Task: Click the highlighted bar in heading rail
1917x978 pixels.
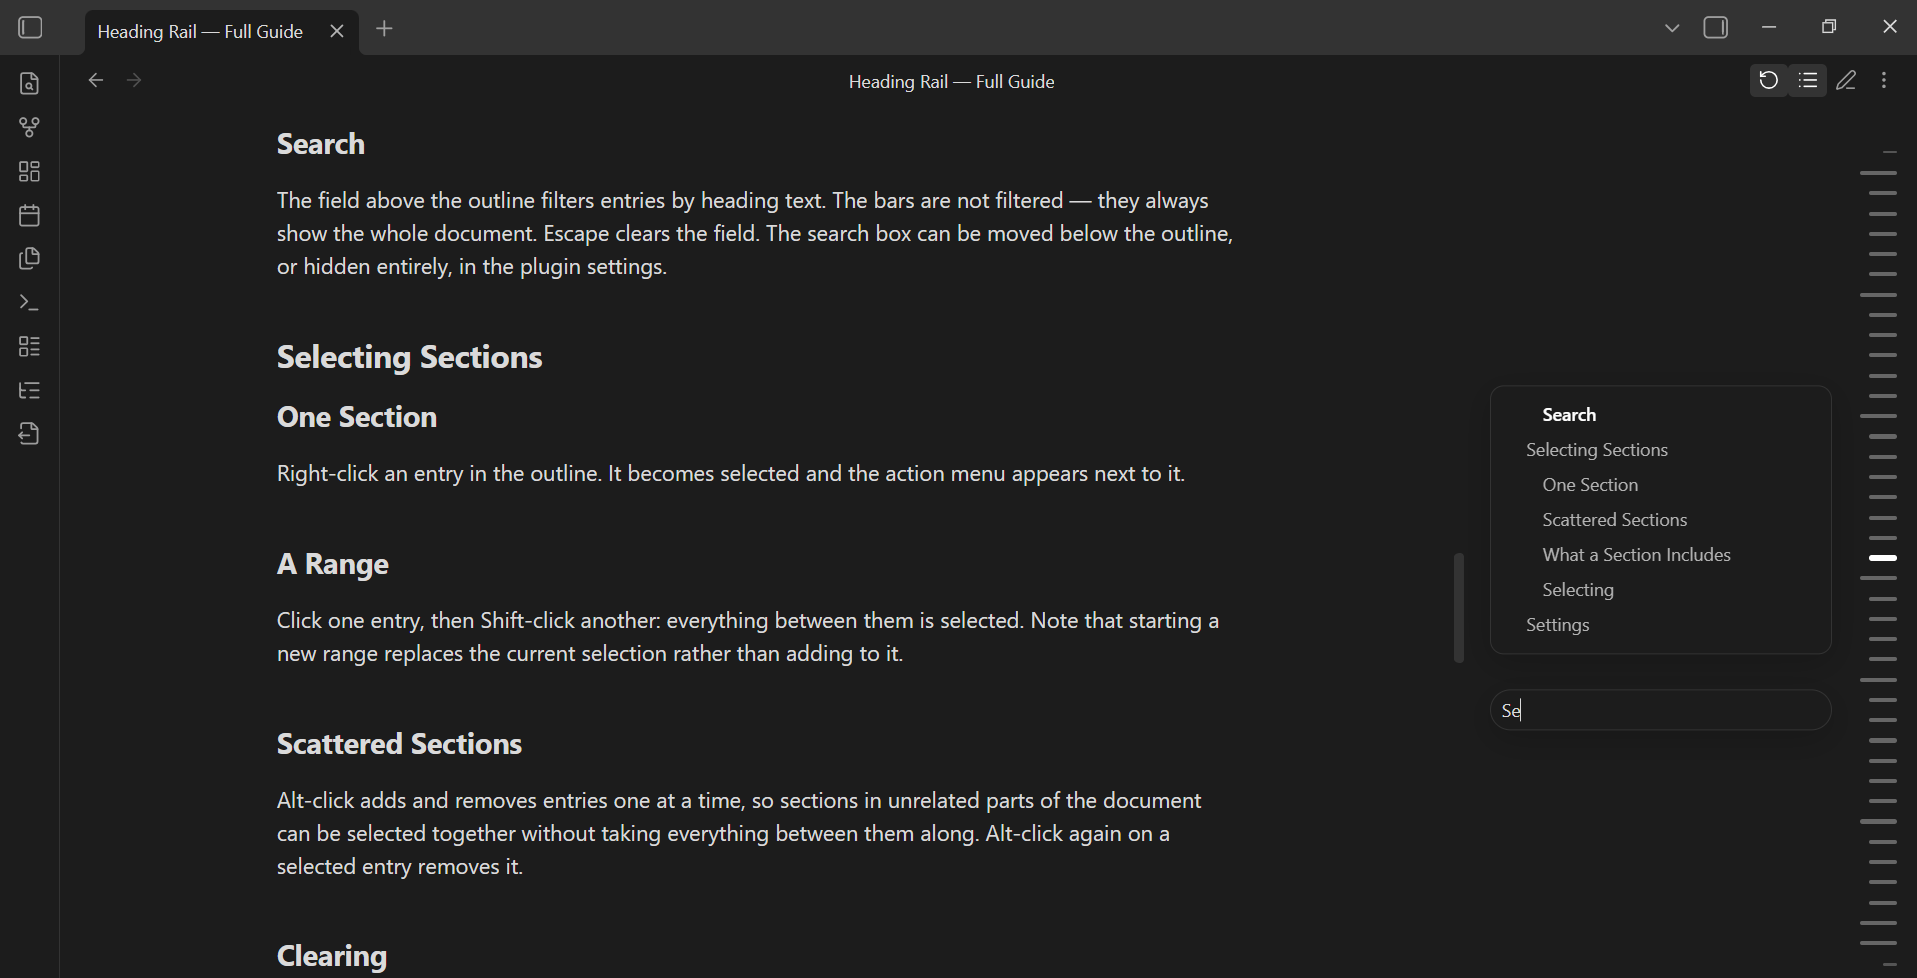Action: point(1883,558)
